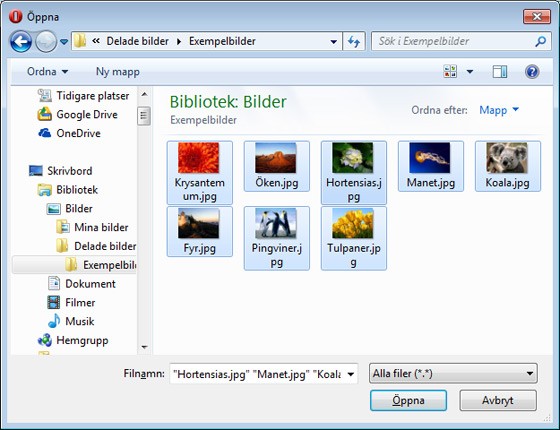The width and height of the screenshot is (560, 430).
Task: Select Hemgrupp in sidebar
Action: coord(73,340)
